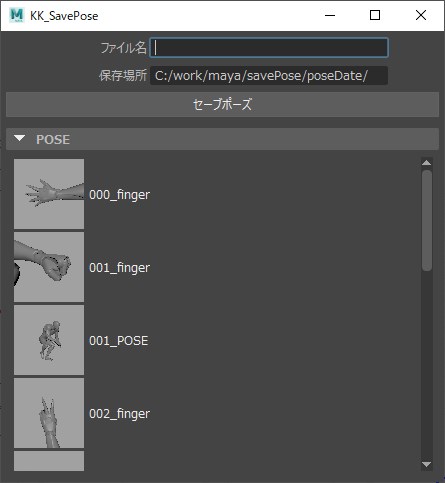Click the 保存場所 save path field

coord(269,76)
